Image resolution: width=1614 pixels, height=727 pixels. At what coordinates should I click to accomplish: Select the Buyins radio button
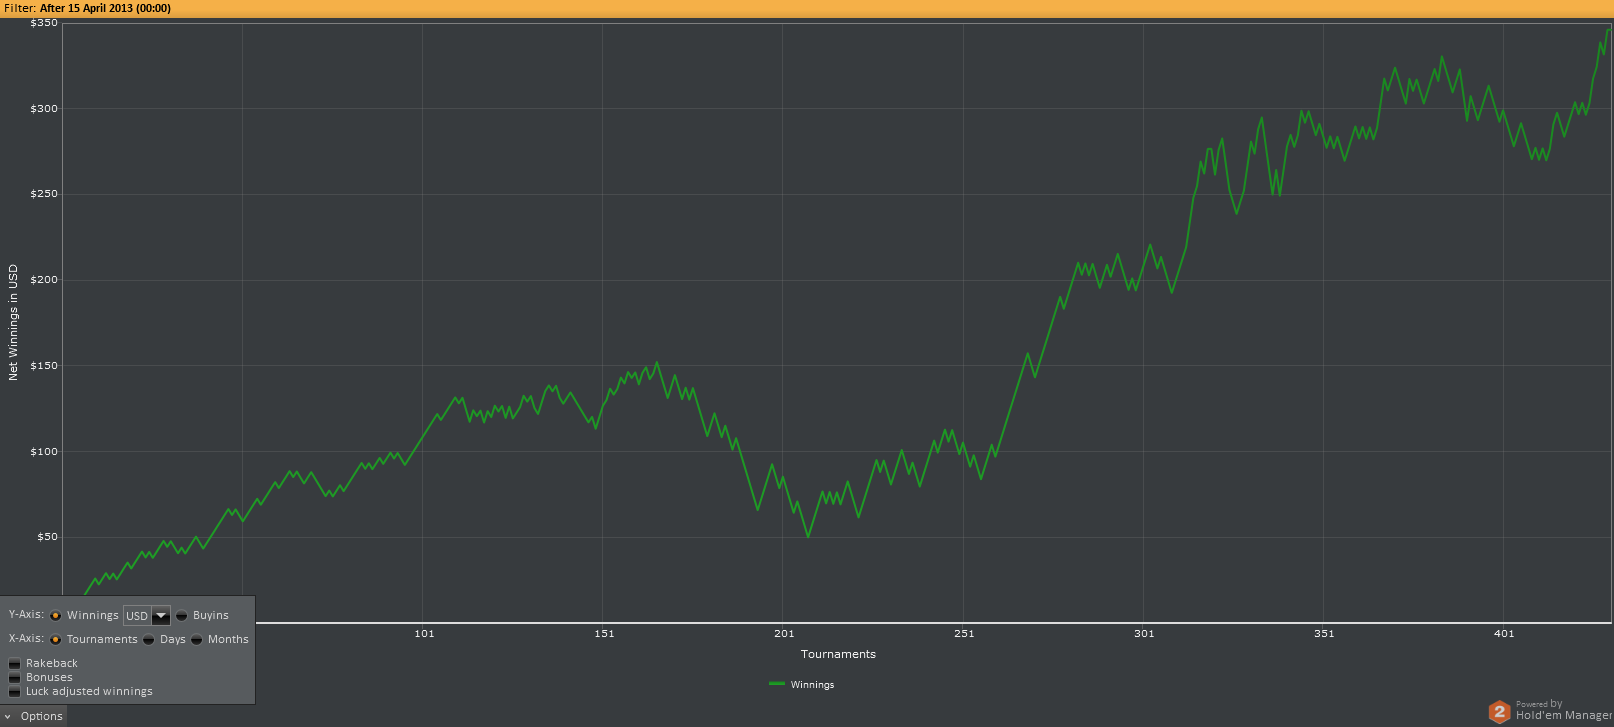[x=182, y=615]
